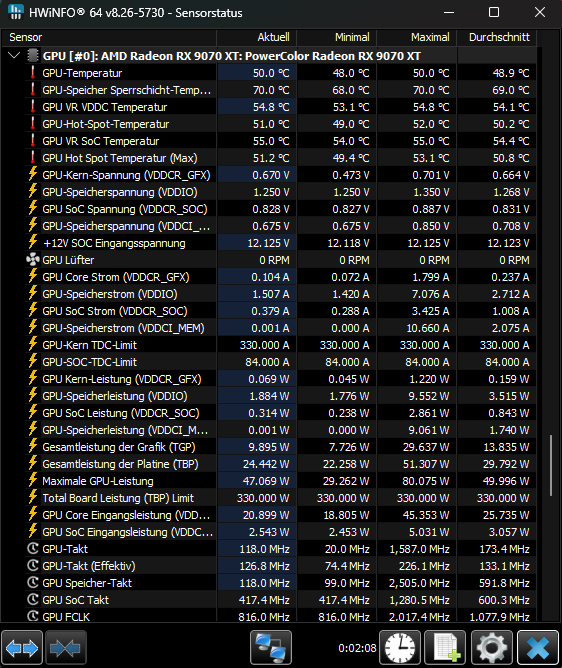Click the clock icon for GPU Speicher-Takt
This screenshot has width=562, height=668.
(33, 583)
